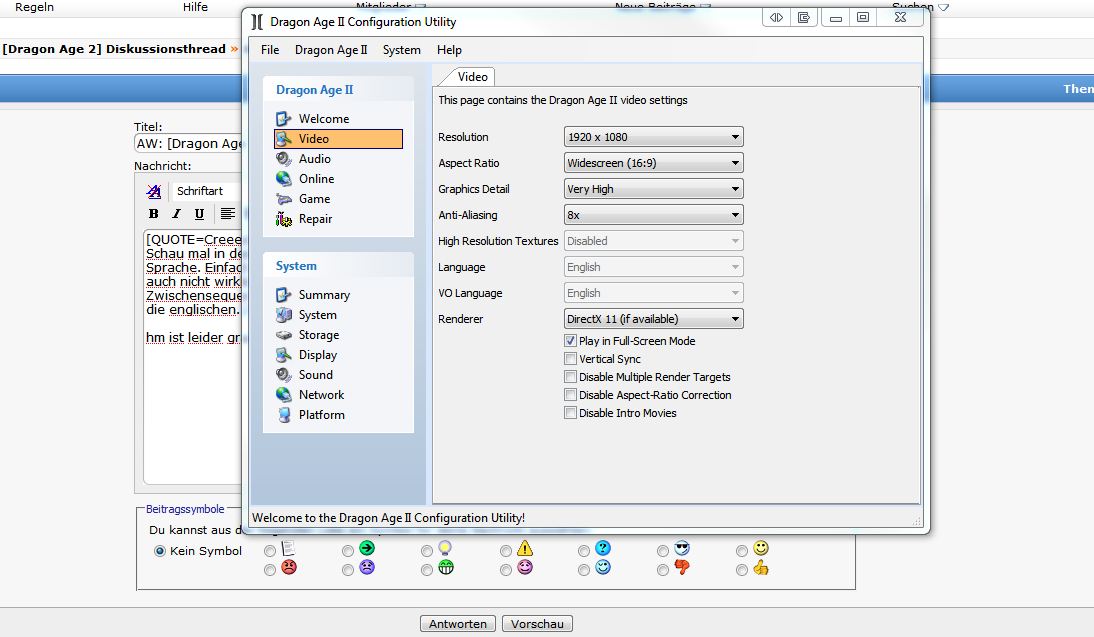
Task: Choose the yellow smiley face post symbol
Action: tap(742, 551)
